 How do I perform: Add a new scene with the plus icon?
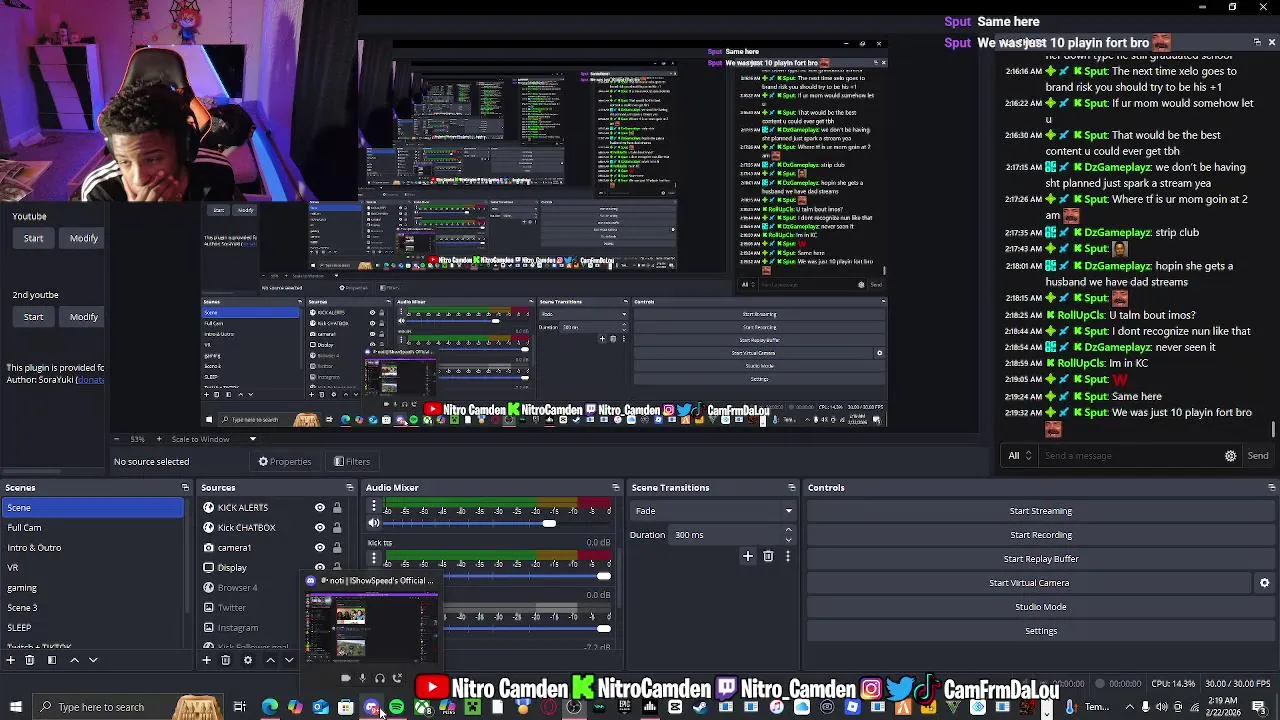click(10, 660)
